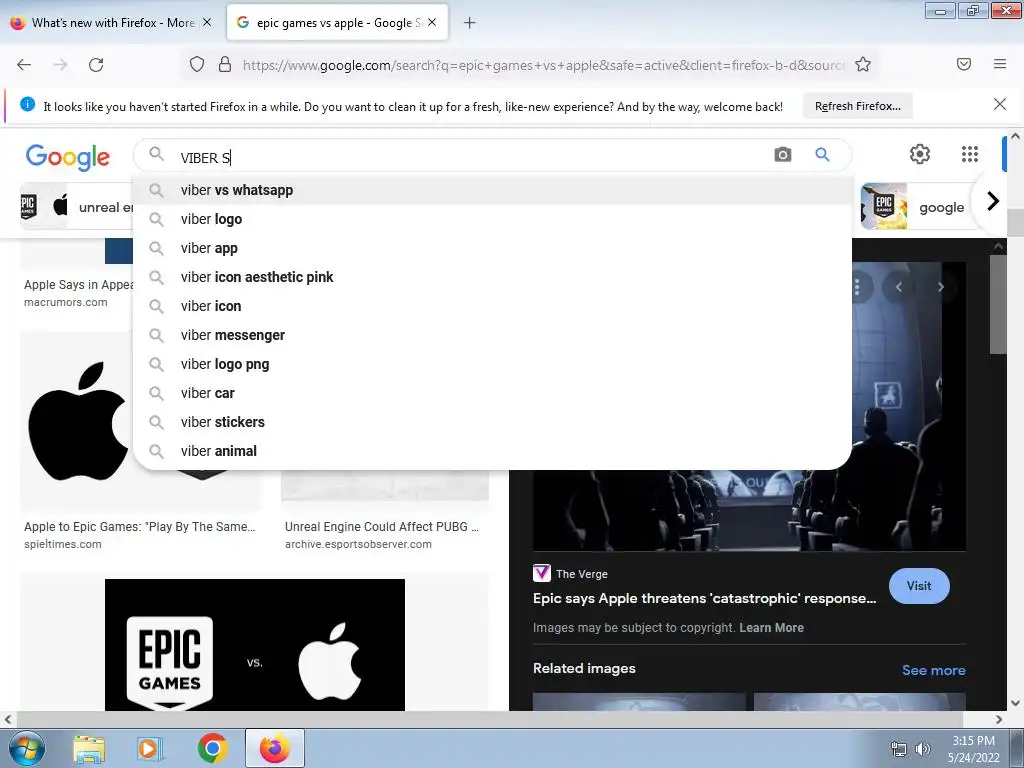Click blue magnifier search button

click(822, 155)
